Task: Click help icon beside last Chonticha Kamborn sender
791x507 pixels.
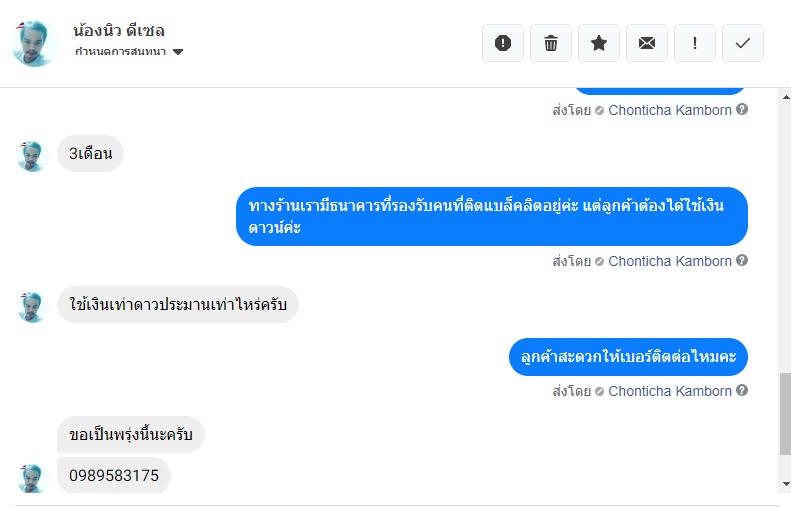Action: pyautogui.click(x=742, y=391)
